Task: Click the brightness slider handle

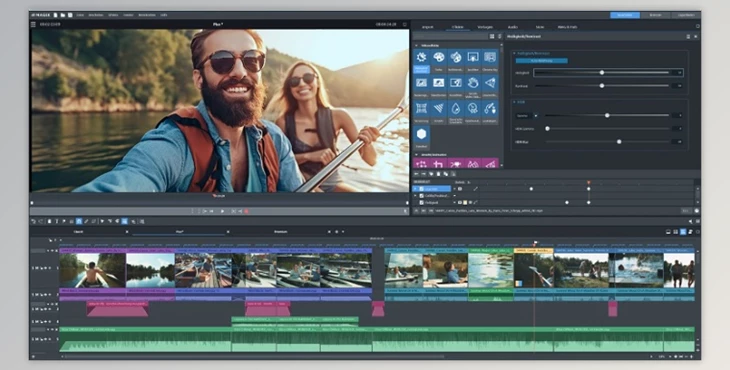Action: 602,73
